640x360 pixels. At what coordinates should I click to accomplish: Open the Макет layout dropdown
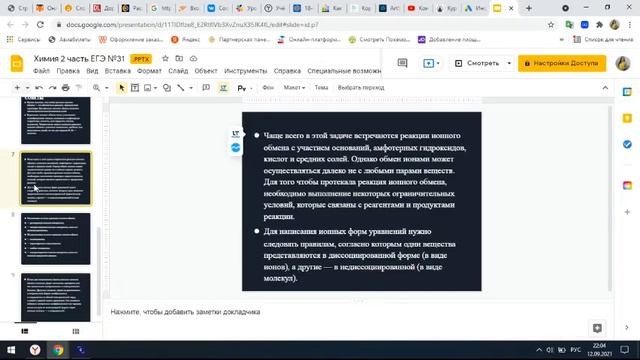[294, 88]
